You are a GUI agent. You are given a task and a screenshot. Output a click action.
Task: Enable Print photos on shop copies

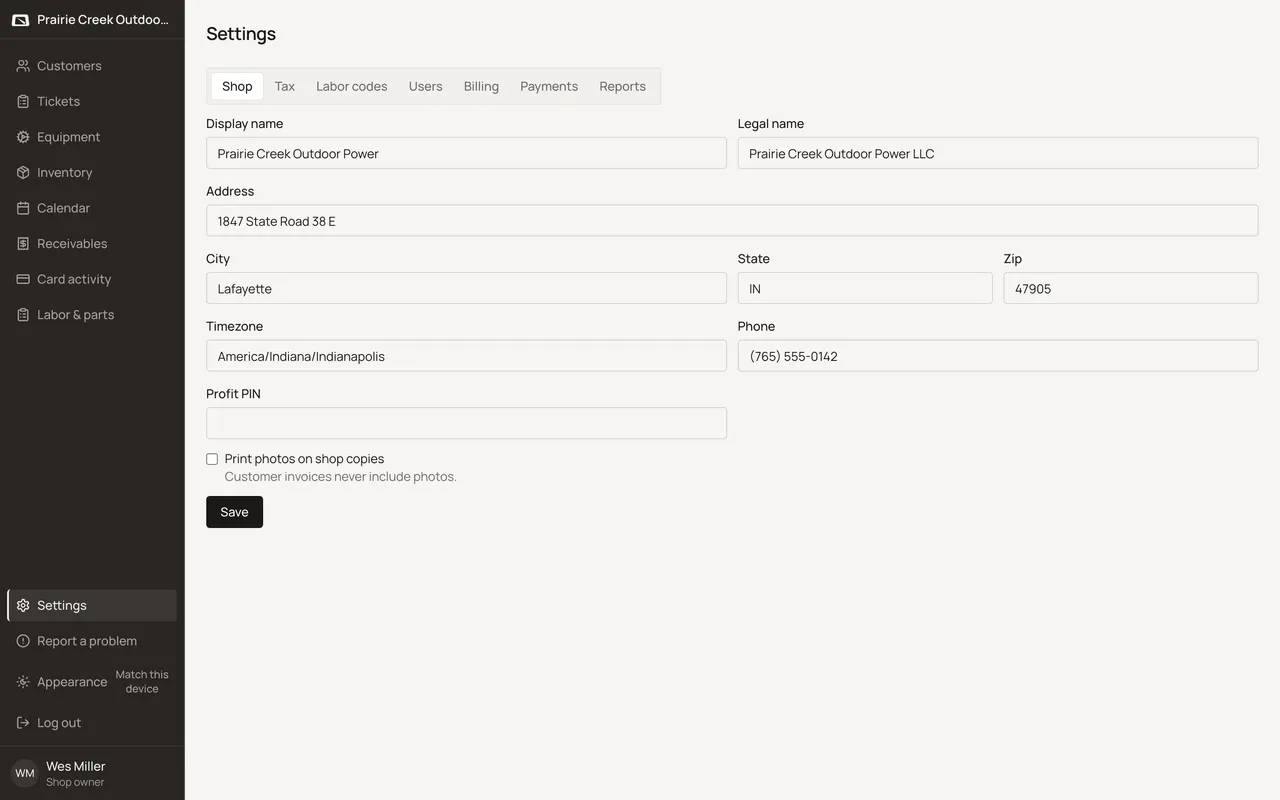pyautogui.click(x=212, y=459)
